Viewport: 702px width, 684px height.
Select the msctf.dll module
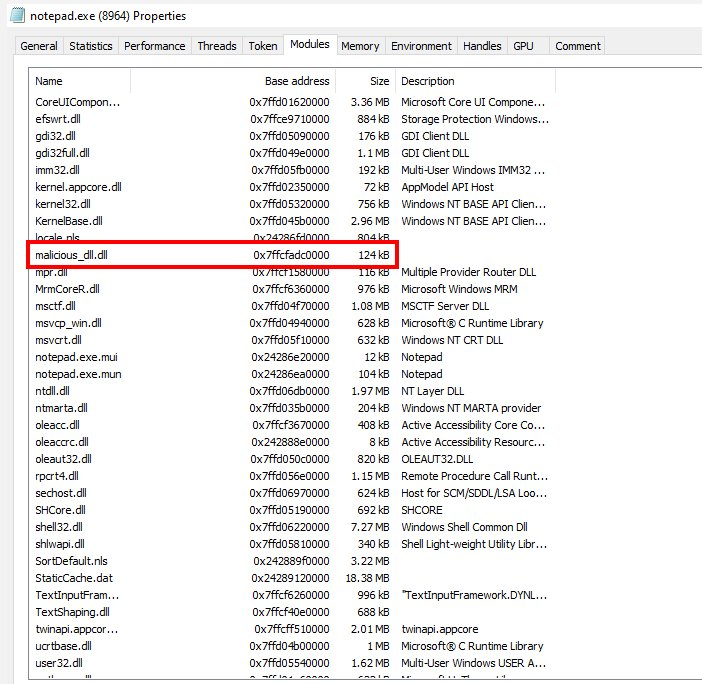click(x=291, y=306)
